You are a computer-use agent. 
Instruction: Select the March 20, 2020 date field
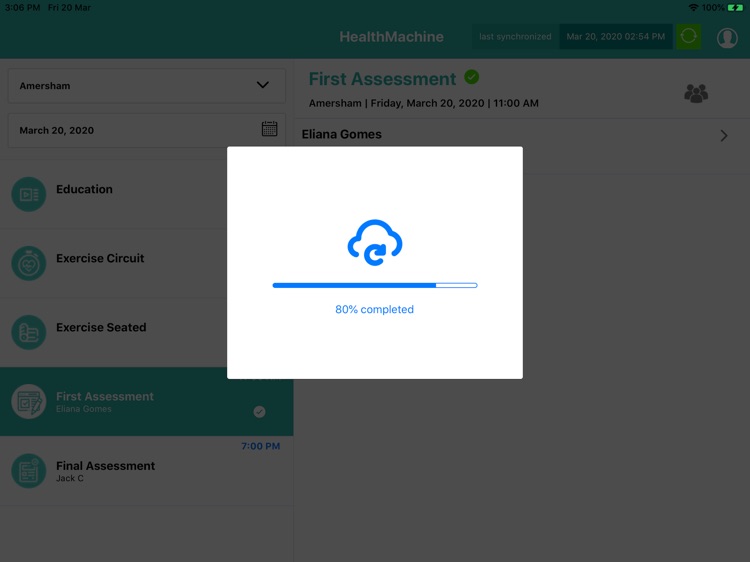coord(147,130)
